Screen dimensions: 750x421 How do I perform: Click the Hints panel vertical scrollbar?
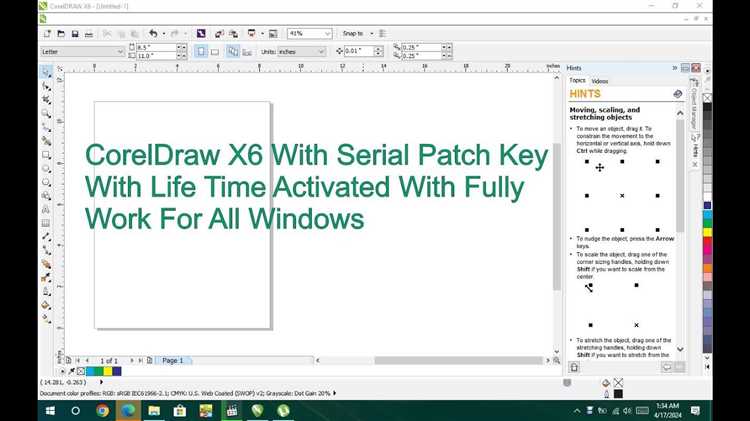click(x=680, y=175)
